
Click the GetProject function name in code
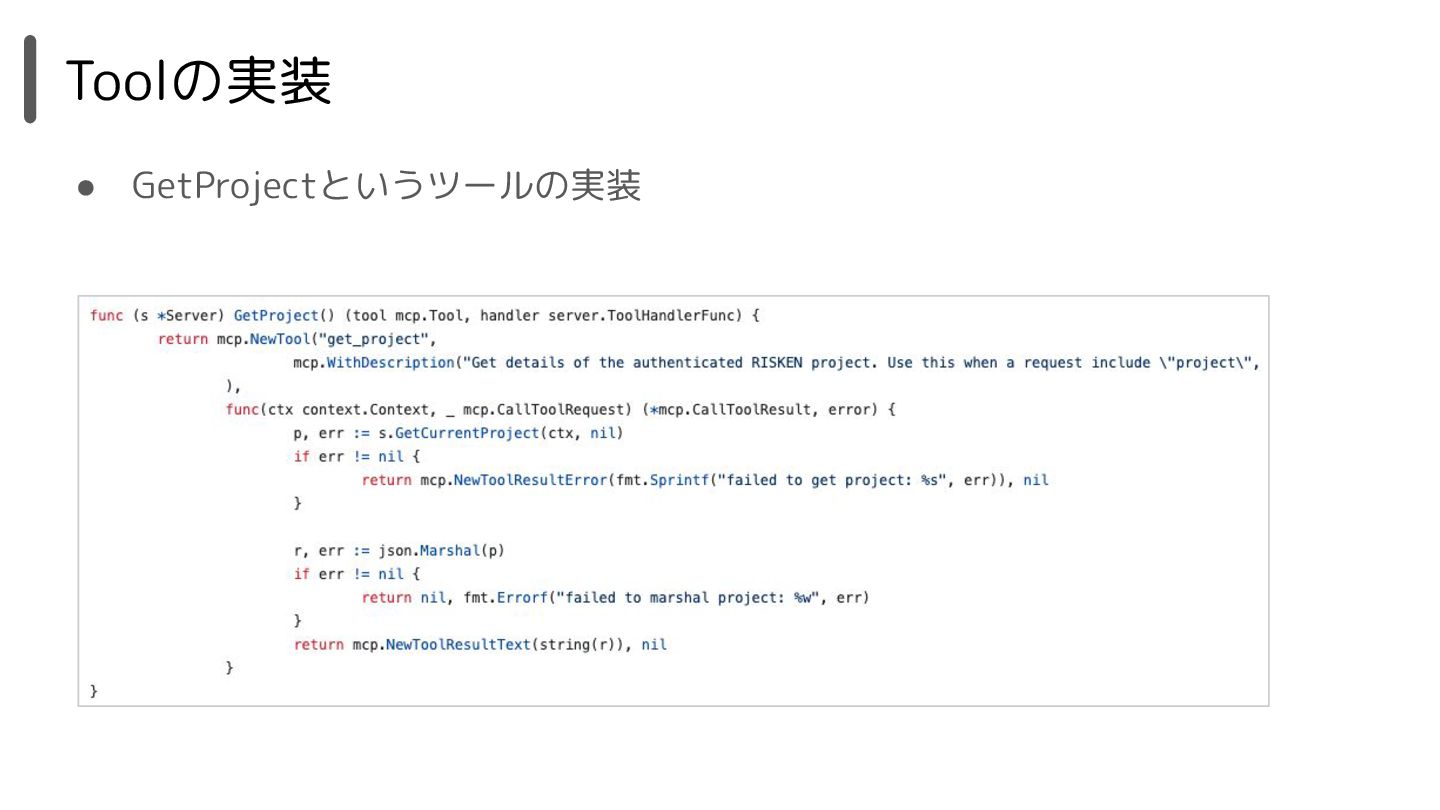coord(276,316)
